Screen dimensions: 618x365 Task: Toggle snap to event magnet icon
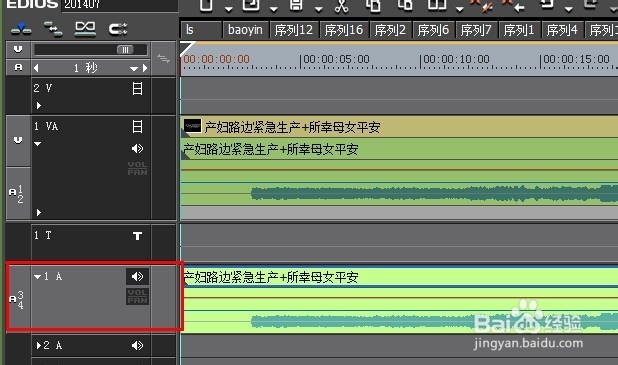click(x=118, y=29)
